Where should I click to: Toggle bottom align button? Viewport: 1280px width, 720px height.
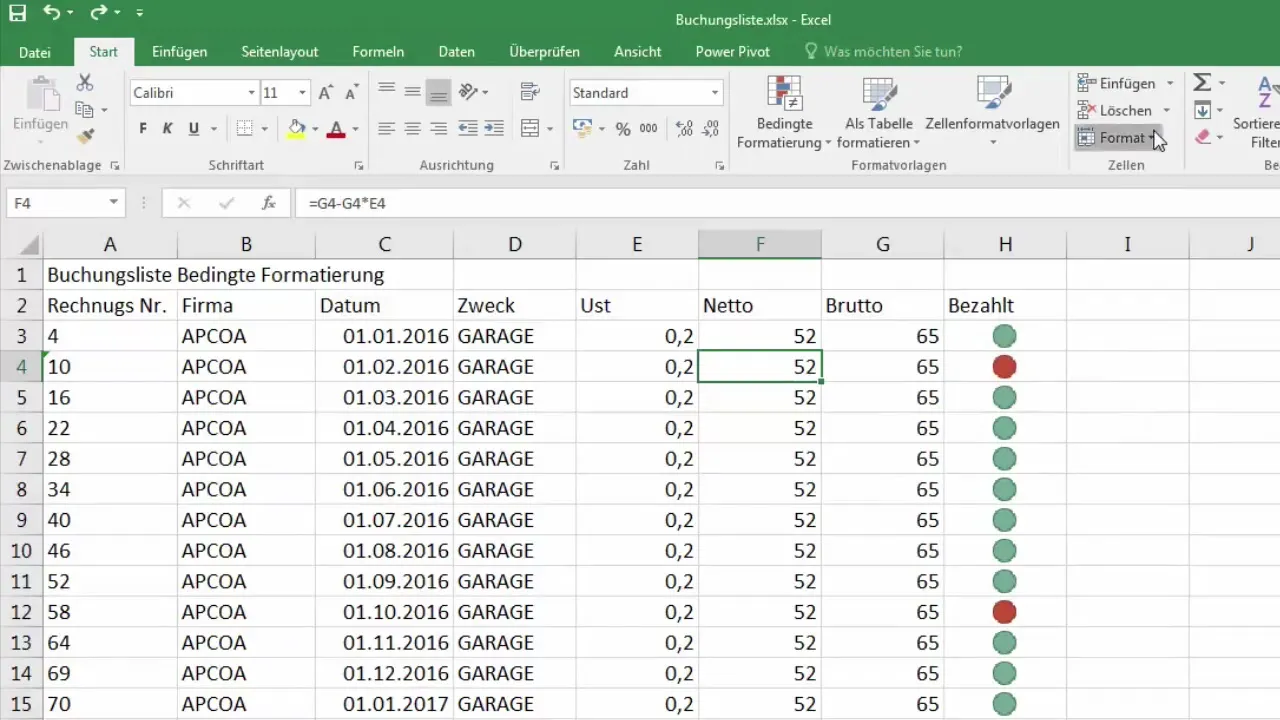[x=438, y=93]
